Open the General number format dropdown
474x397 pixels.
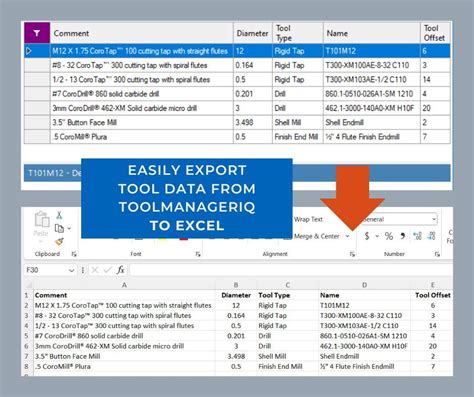(x=434, y=219)
